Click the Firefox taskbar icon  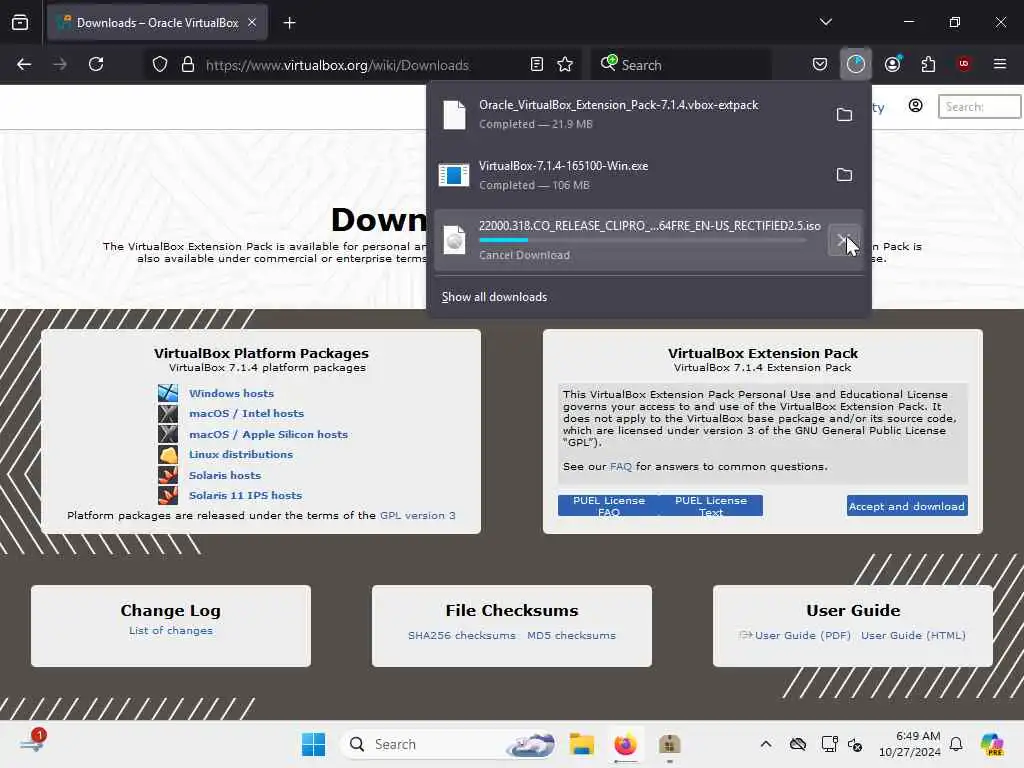(x=625, y=744)
